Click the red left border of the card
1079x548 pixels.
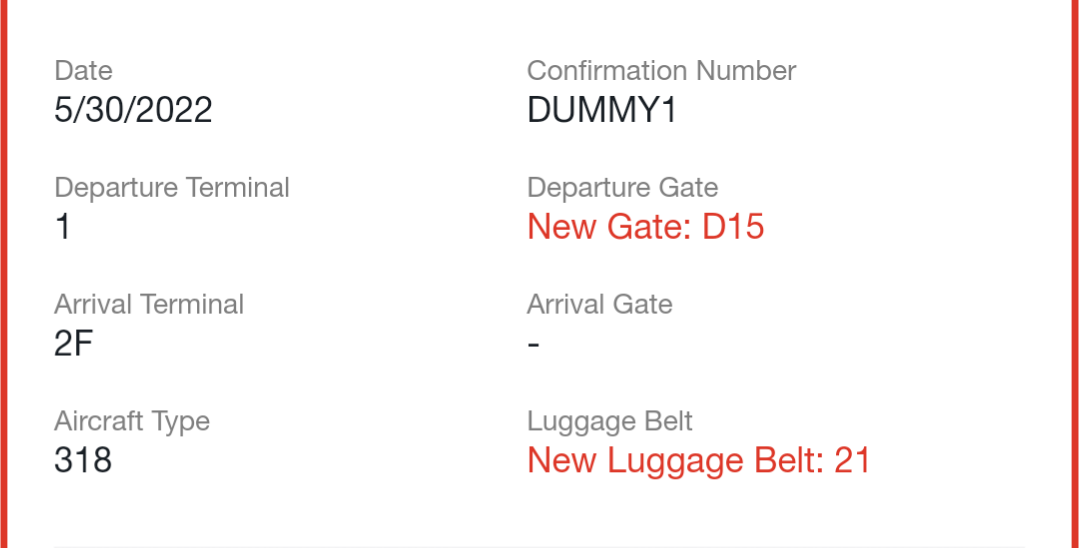coord(3,274)
